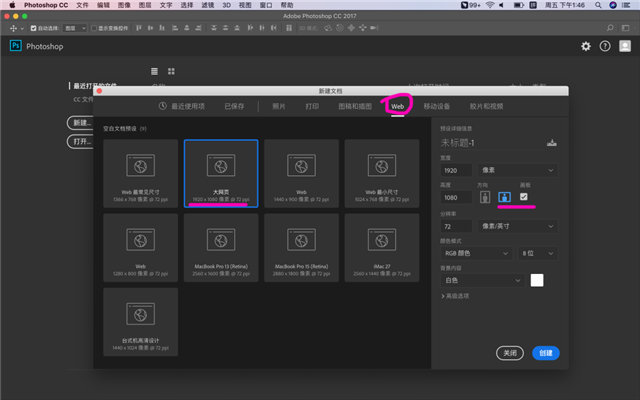Click the 新建... button on start screen
Image resolution: width=640 pixels, height=400 pixels.
(x=80, y=123)
